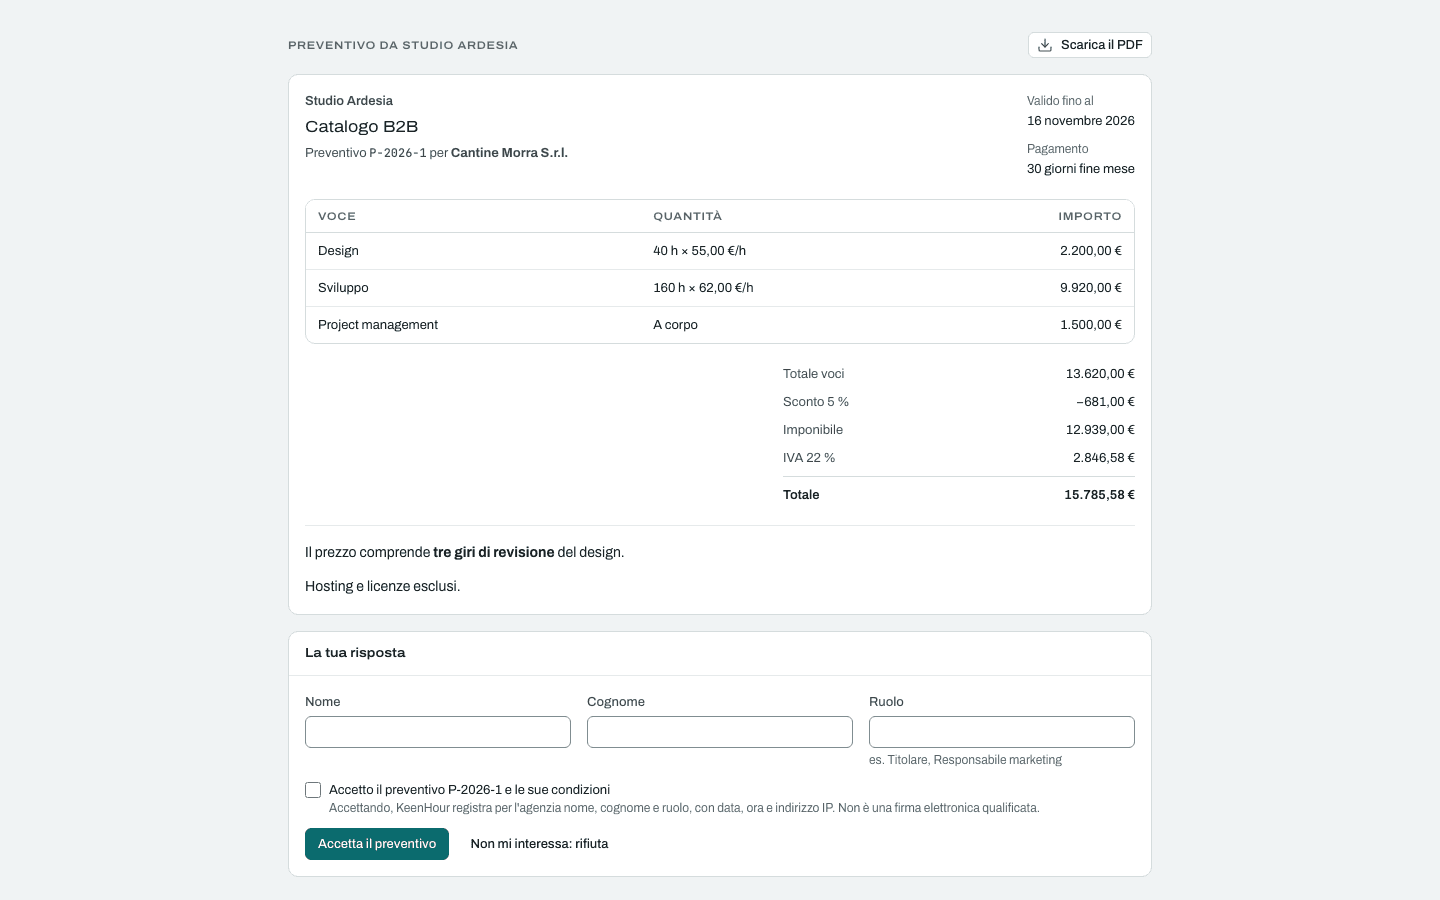
Task: Click the QUANTITÀ column header
Action: pyautogui.click(x=688, y=216)
